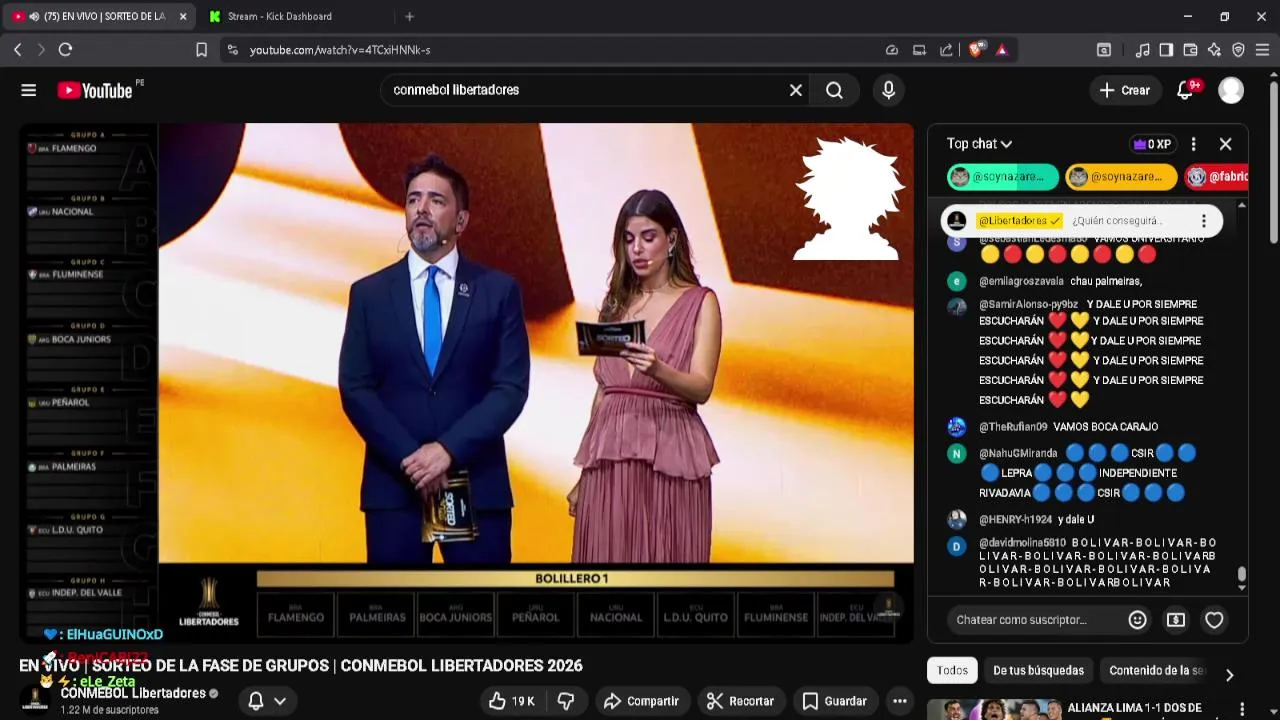Click the chat Super Chat money icon
This screenshot has width=1280, height=720.
tap(1176, 620)
